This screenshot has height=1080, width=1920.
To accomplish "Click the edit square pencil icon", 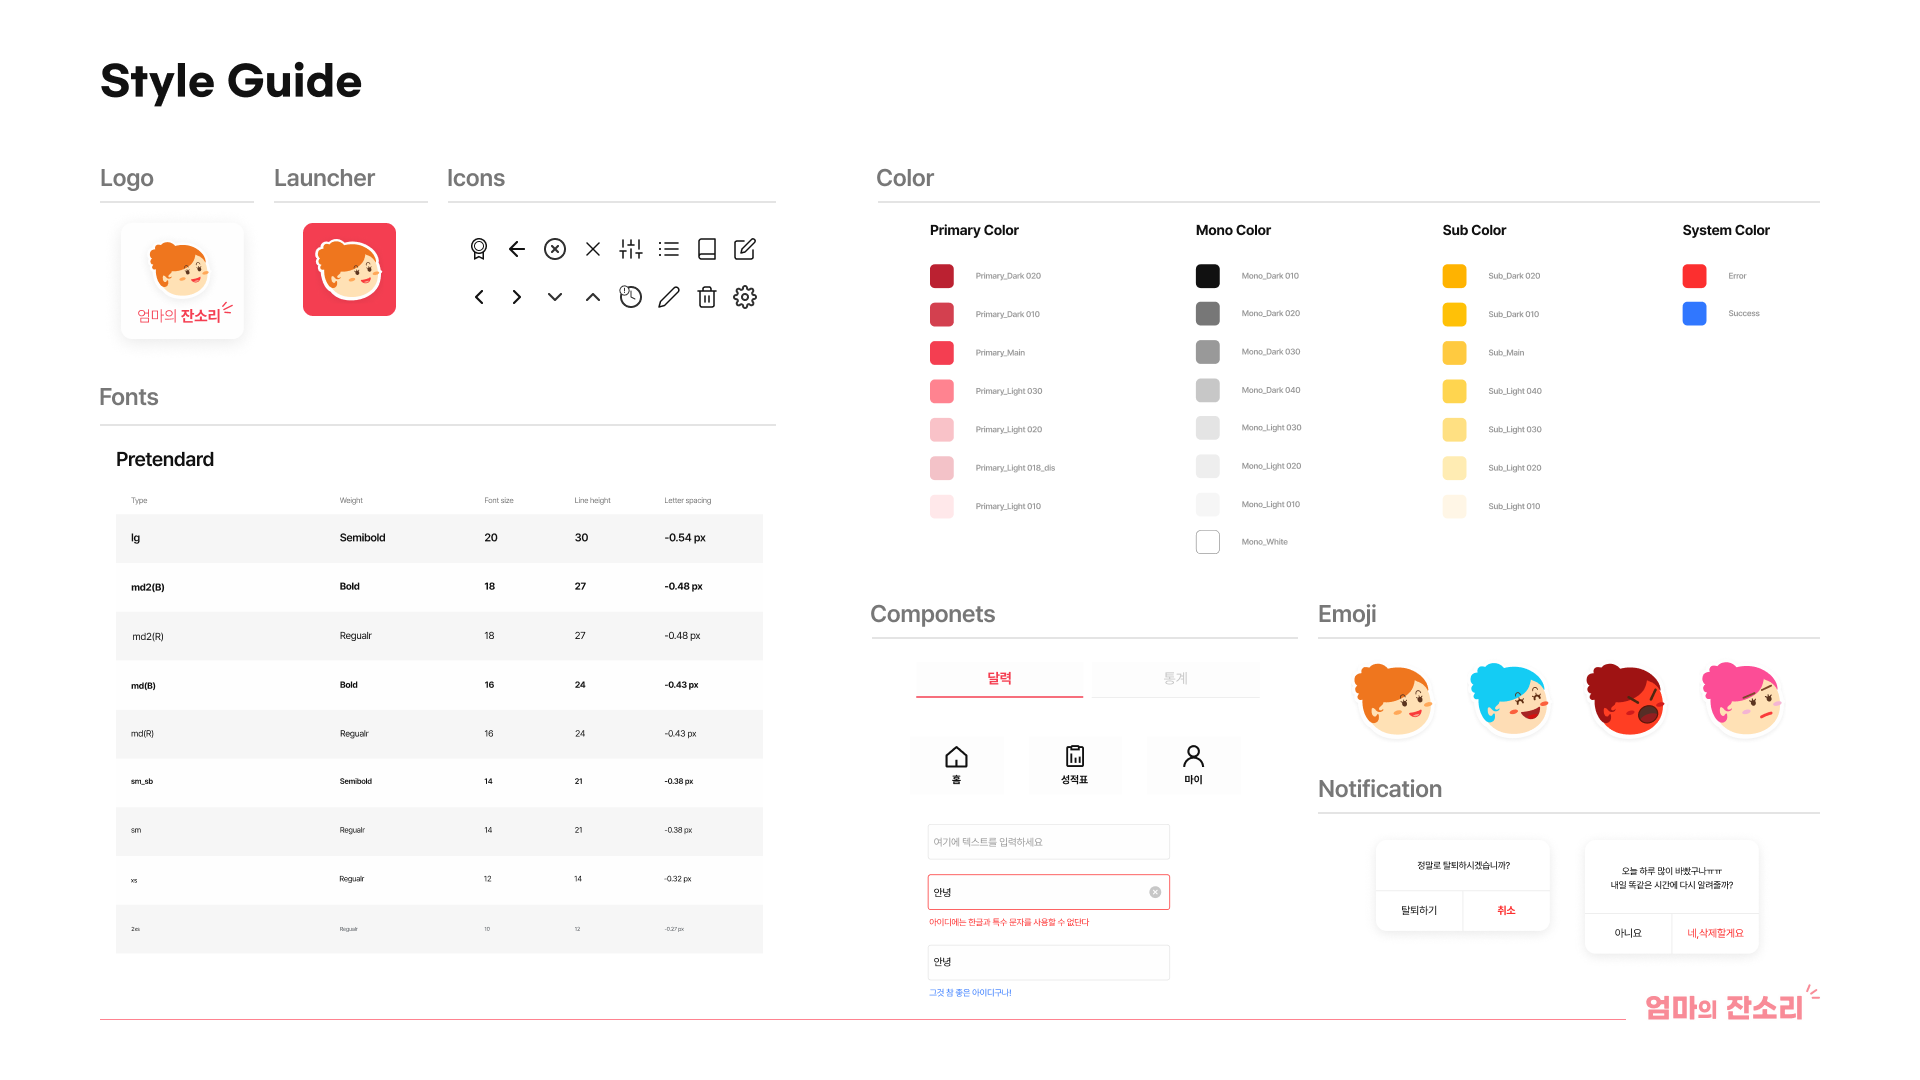I will [745, 249].
